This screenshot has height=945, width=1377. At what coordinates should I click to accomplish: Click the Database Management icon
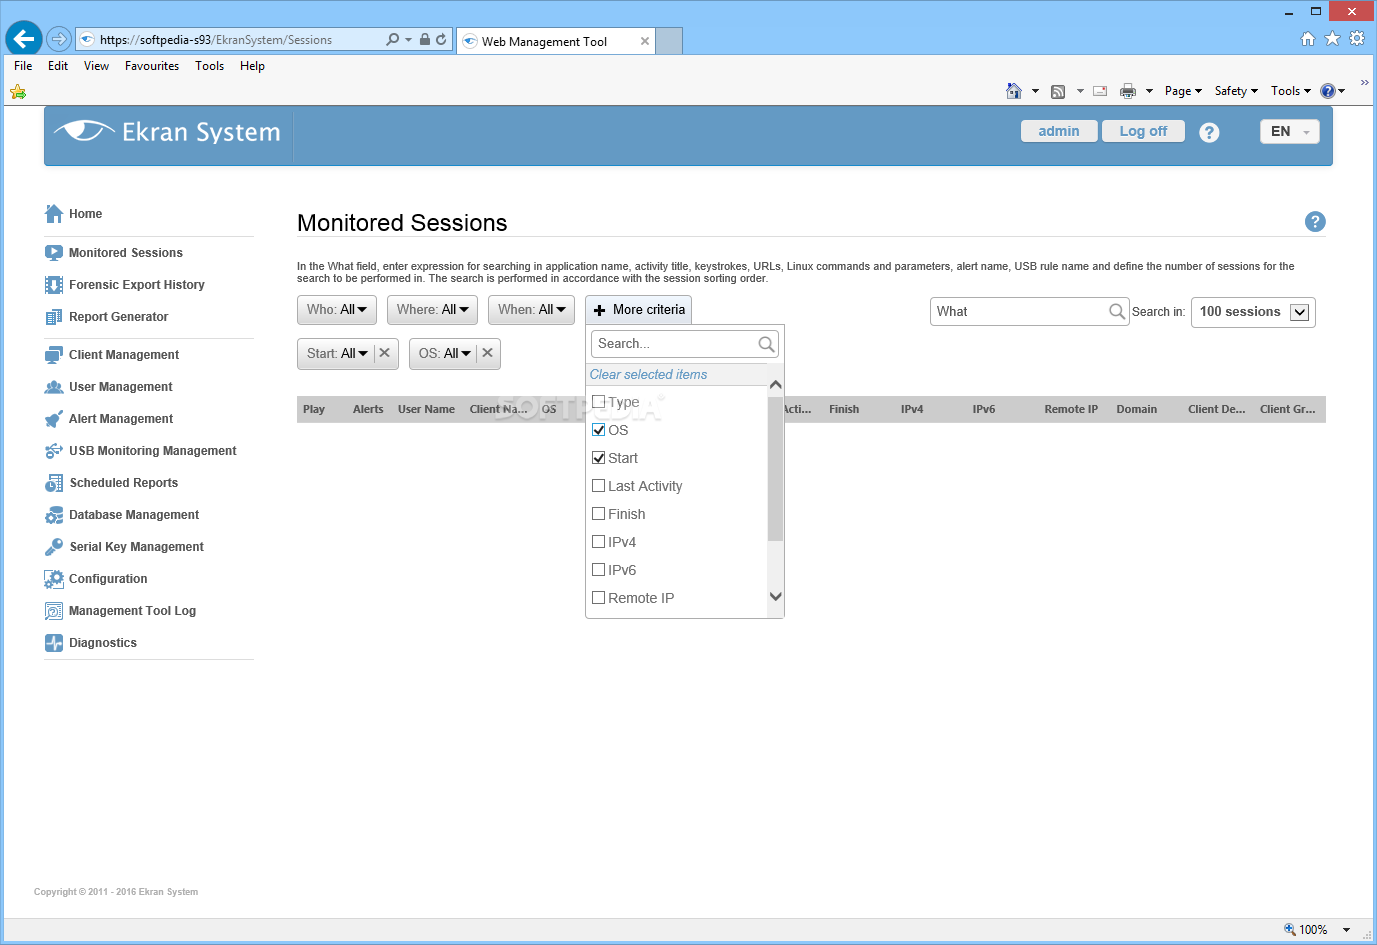coord(54,515)
